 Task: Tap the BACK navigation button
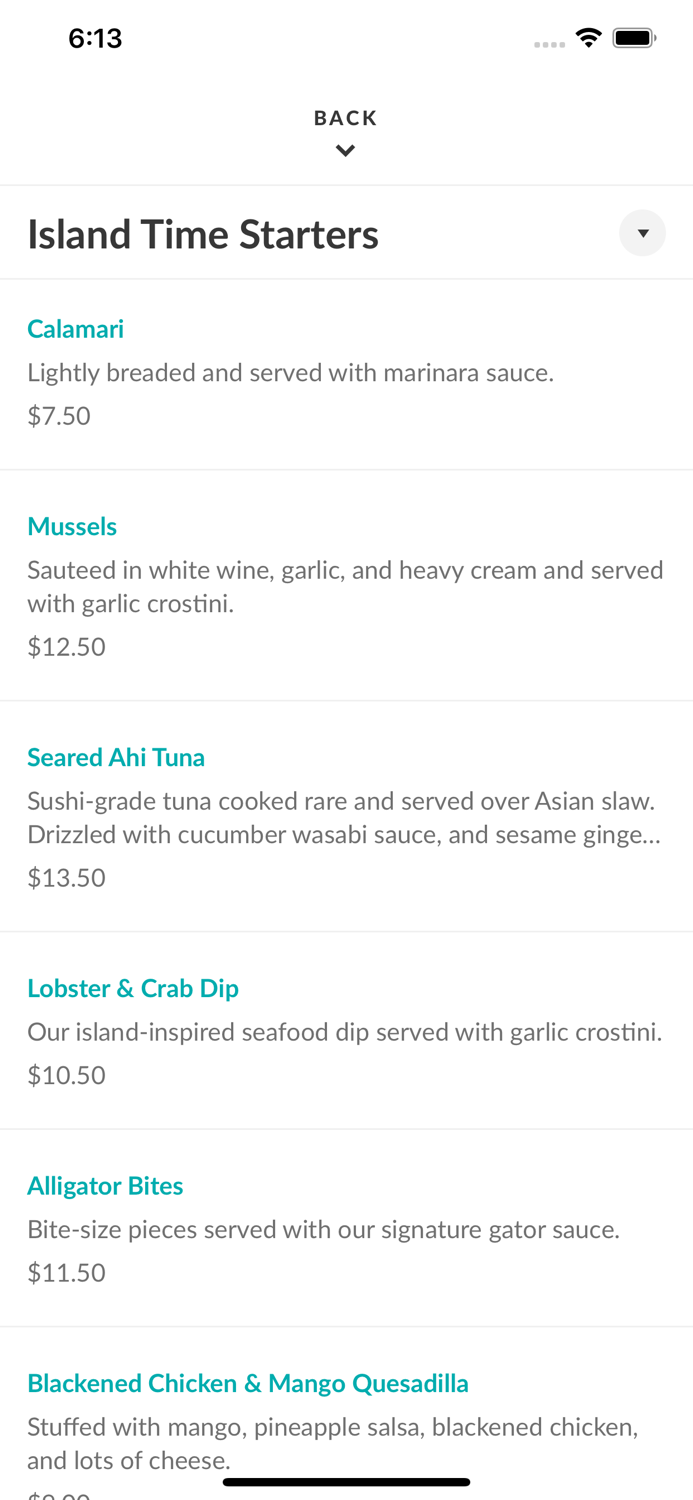(x=346, y=118)
